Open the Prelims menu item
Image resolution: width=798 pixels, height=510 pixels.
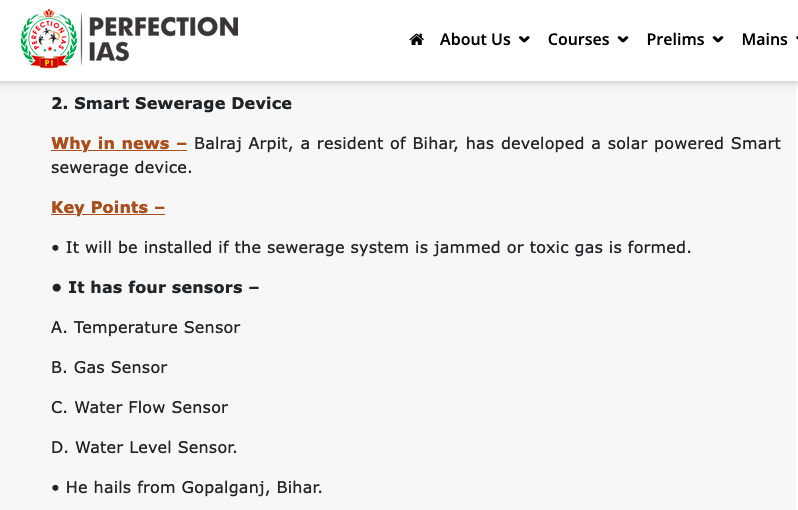click(675, 39)
